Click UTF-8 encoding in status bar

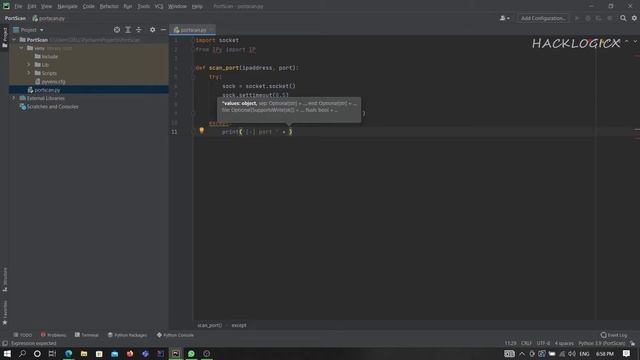click(543, 343)
